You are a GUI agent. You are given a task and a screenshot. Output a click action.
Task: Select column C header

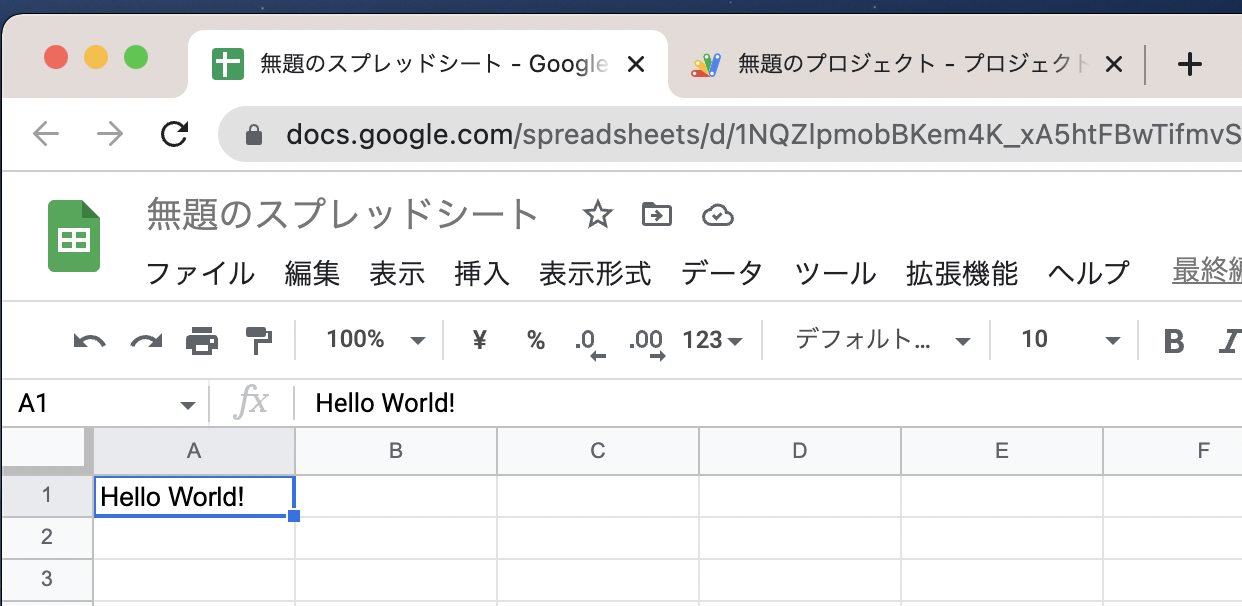pyautogui.click(x=598, y=451)
